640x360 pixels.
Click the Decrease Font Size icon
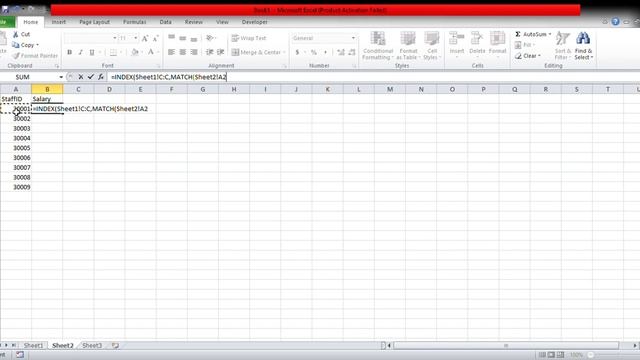coord(156,38)
